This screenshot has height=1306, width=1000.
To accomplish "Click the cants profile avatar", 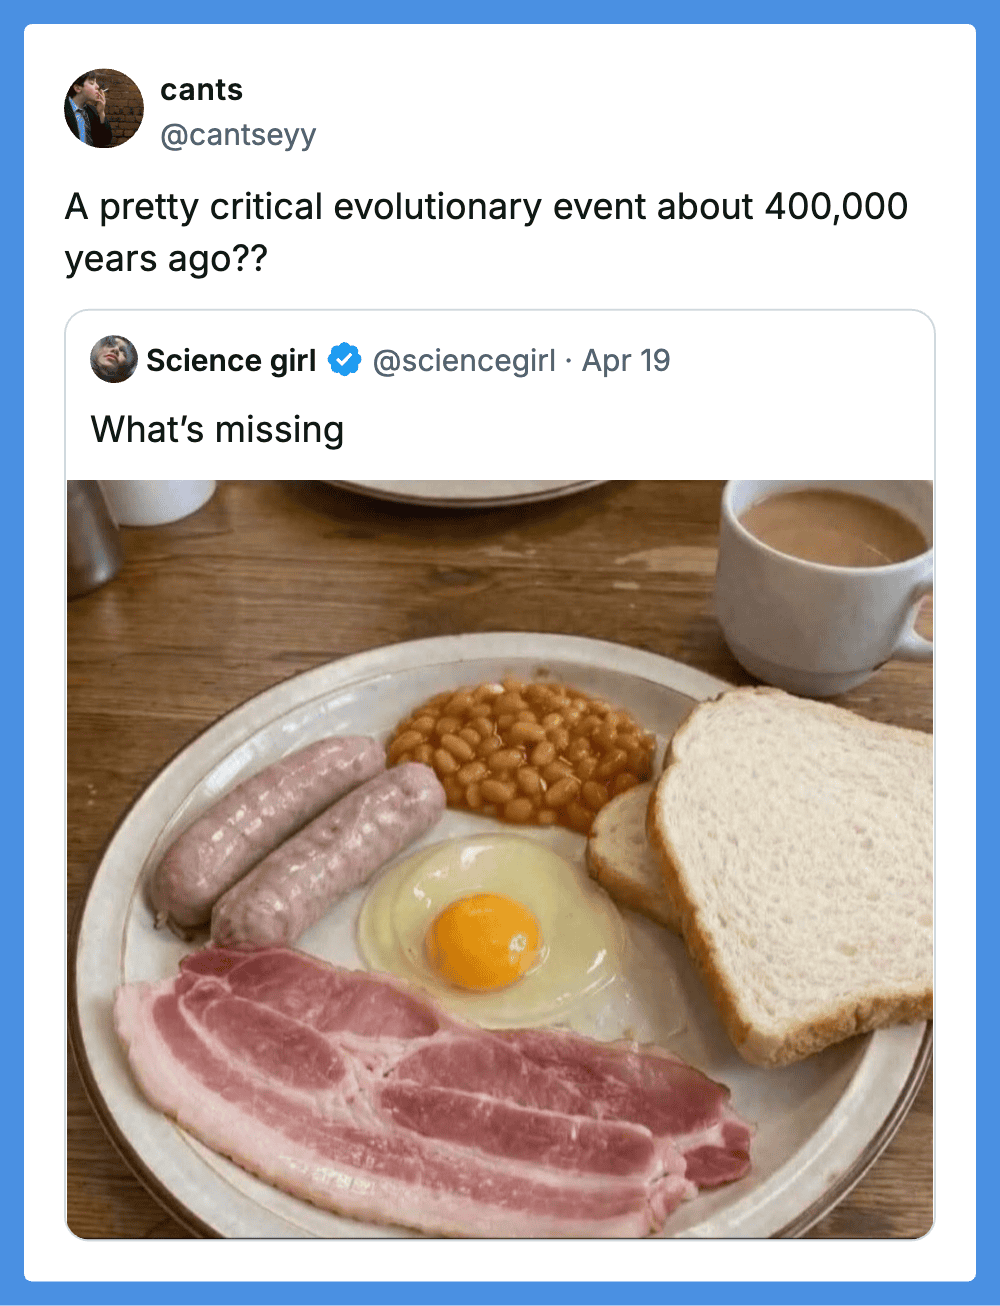I will point(104,108).
